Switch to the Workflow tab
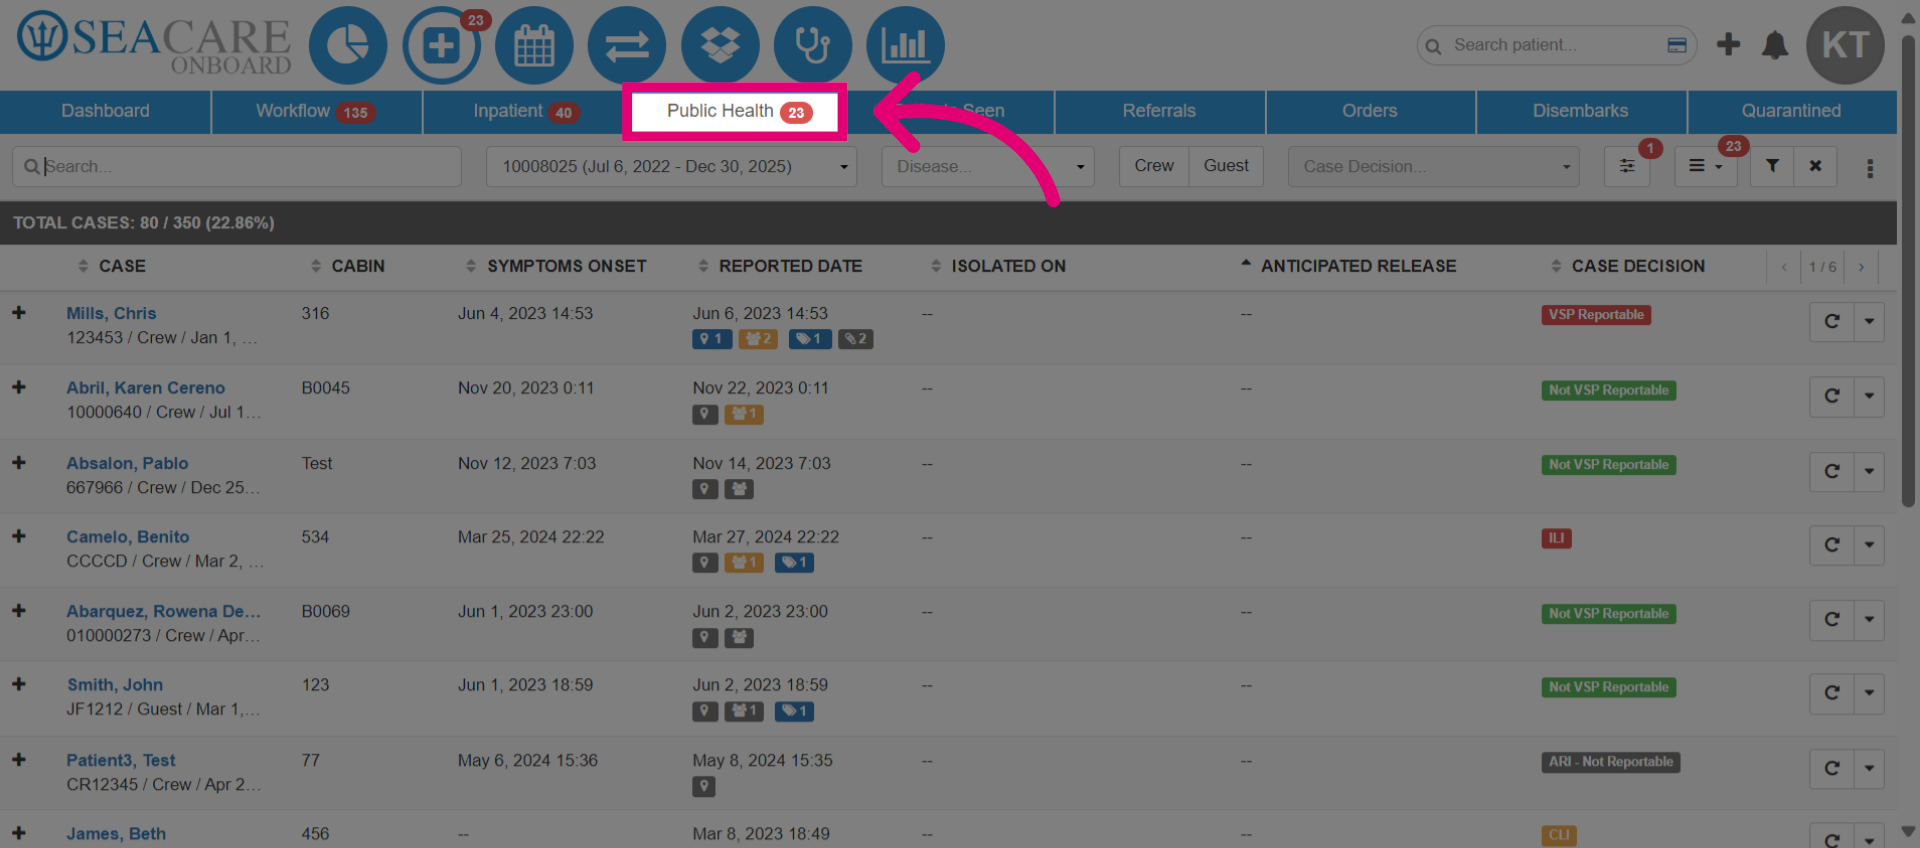 (316, 111)
